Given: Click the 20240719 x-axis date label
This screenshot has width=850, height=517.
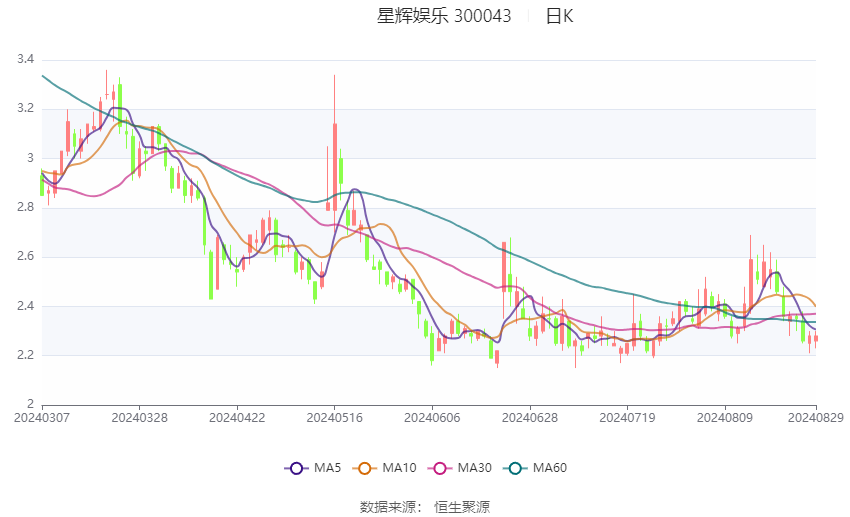Looking at the screenshot, I should point(627,418).
